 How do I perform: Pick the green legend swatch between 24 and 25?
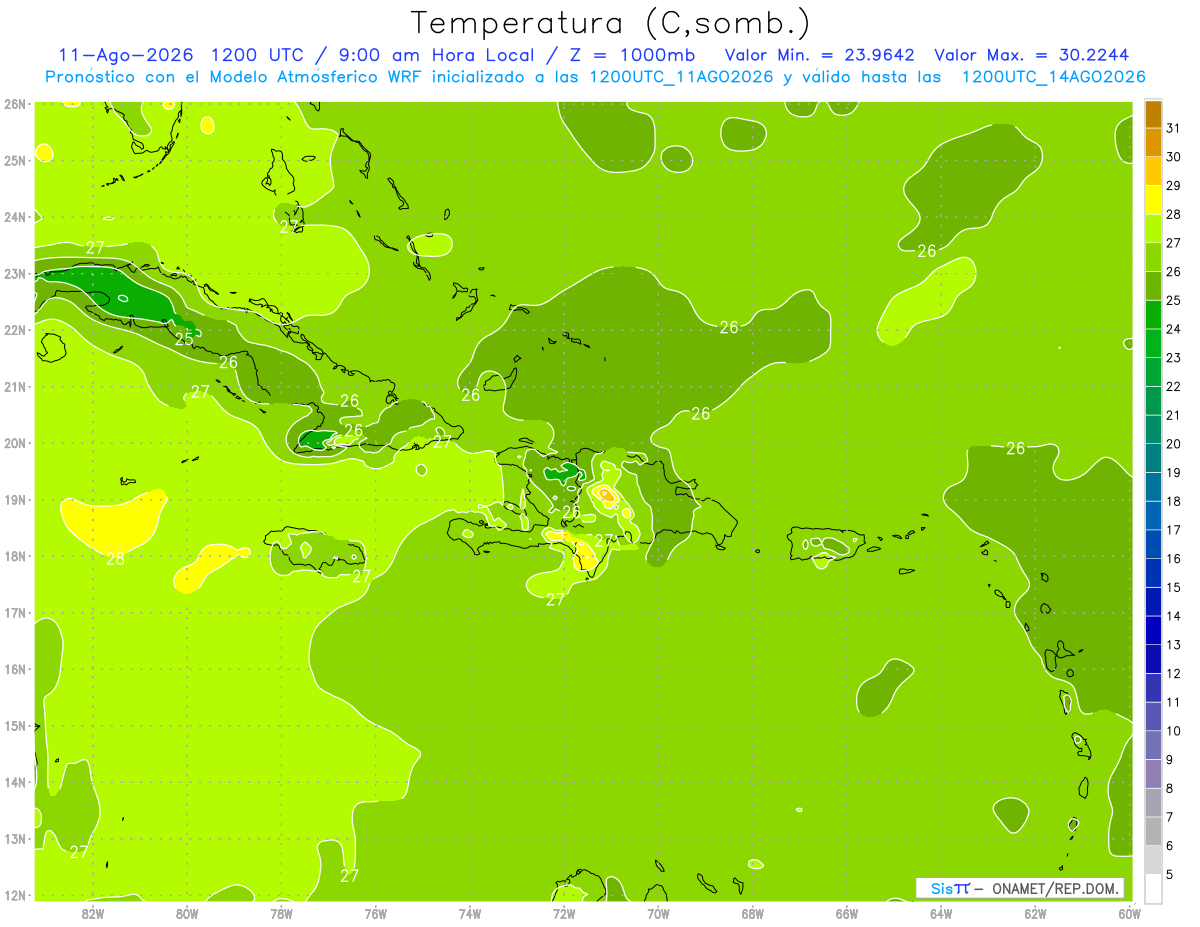coord(1153,315)
